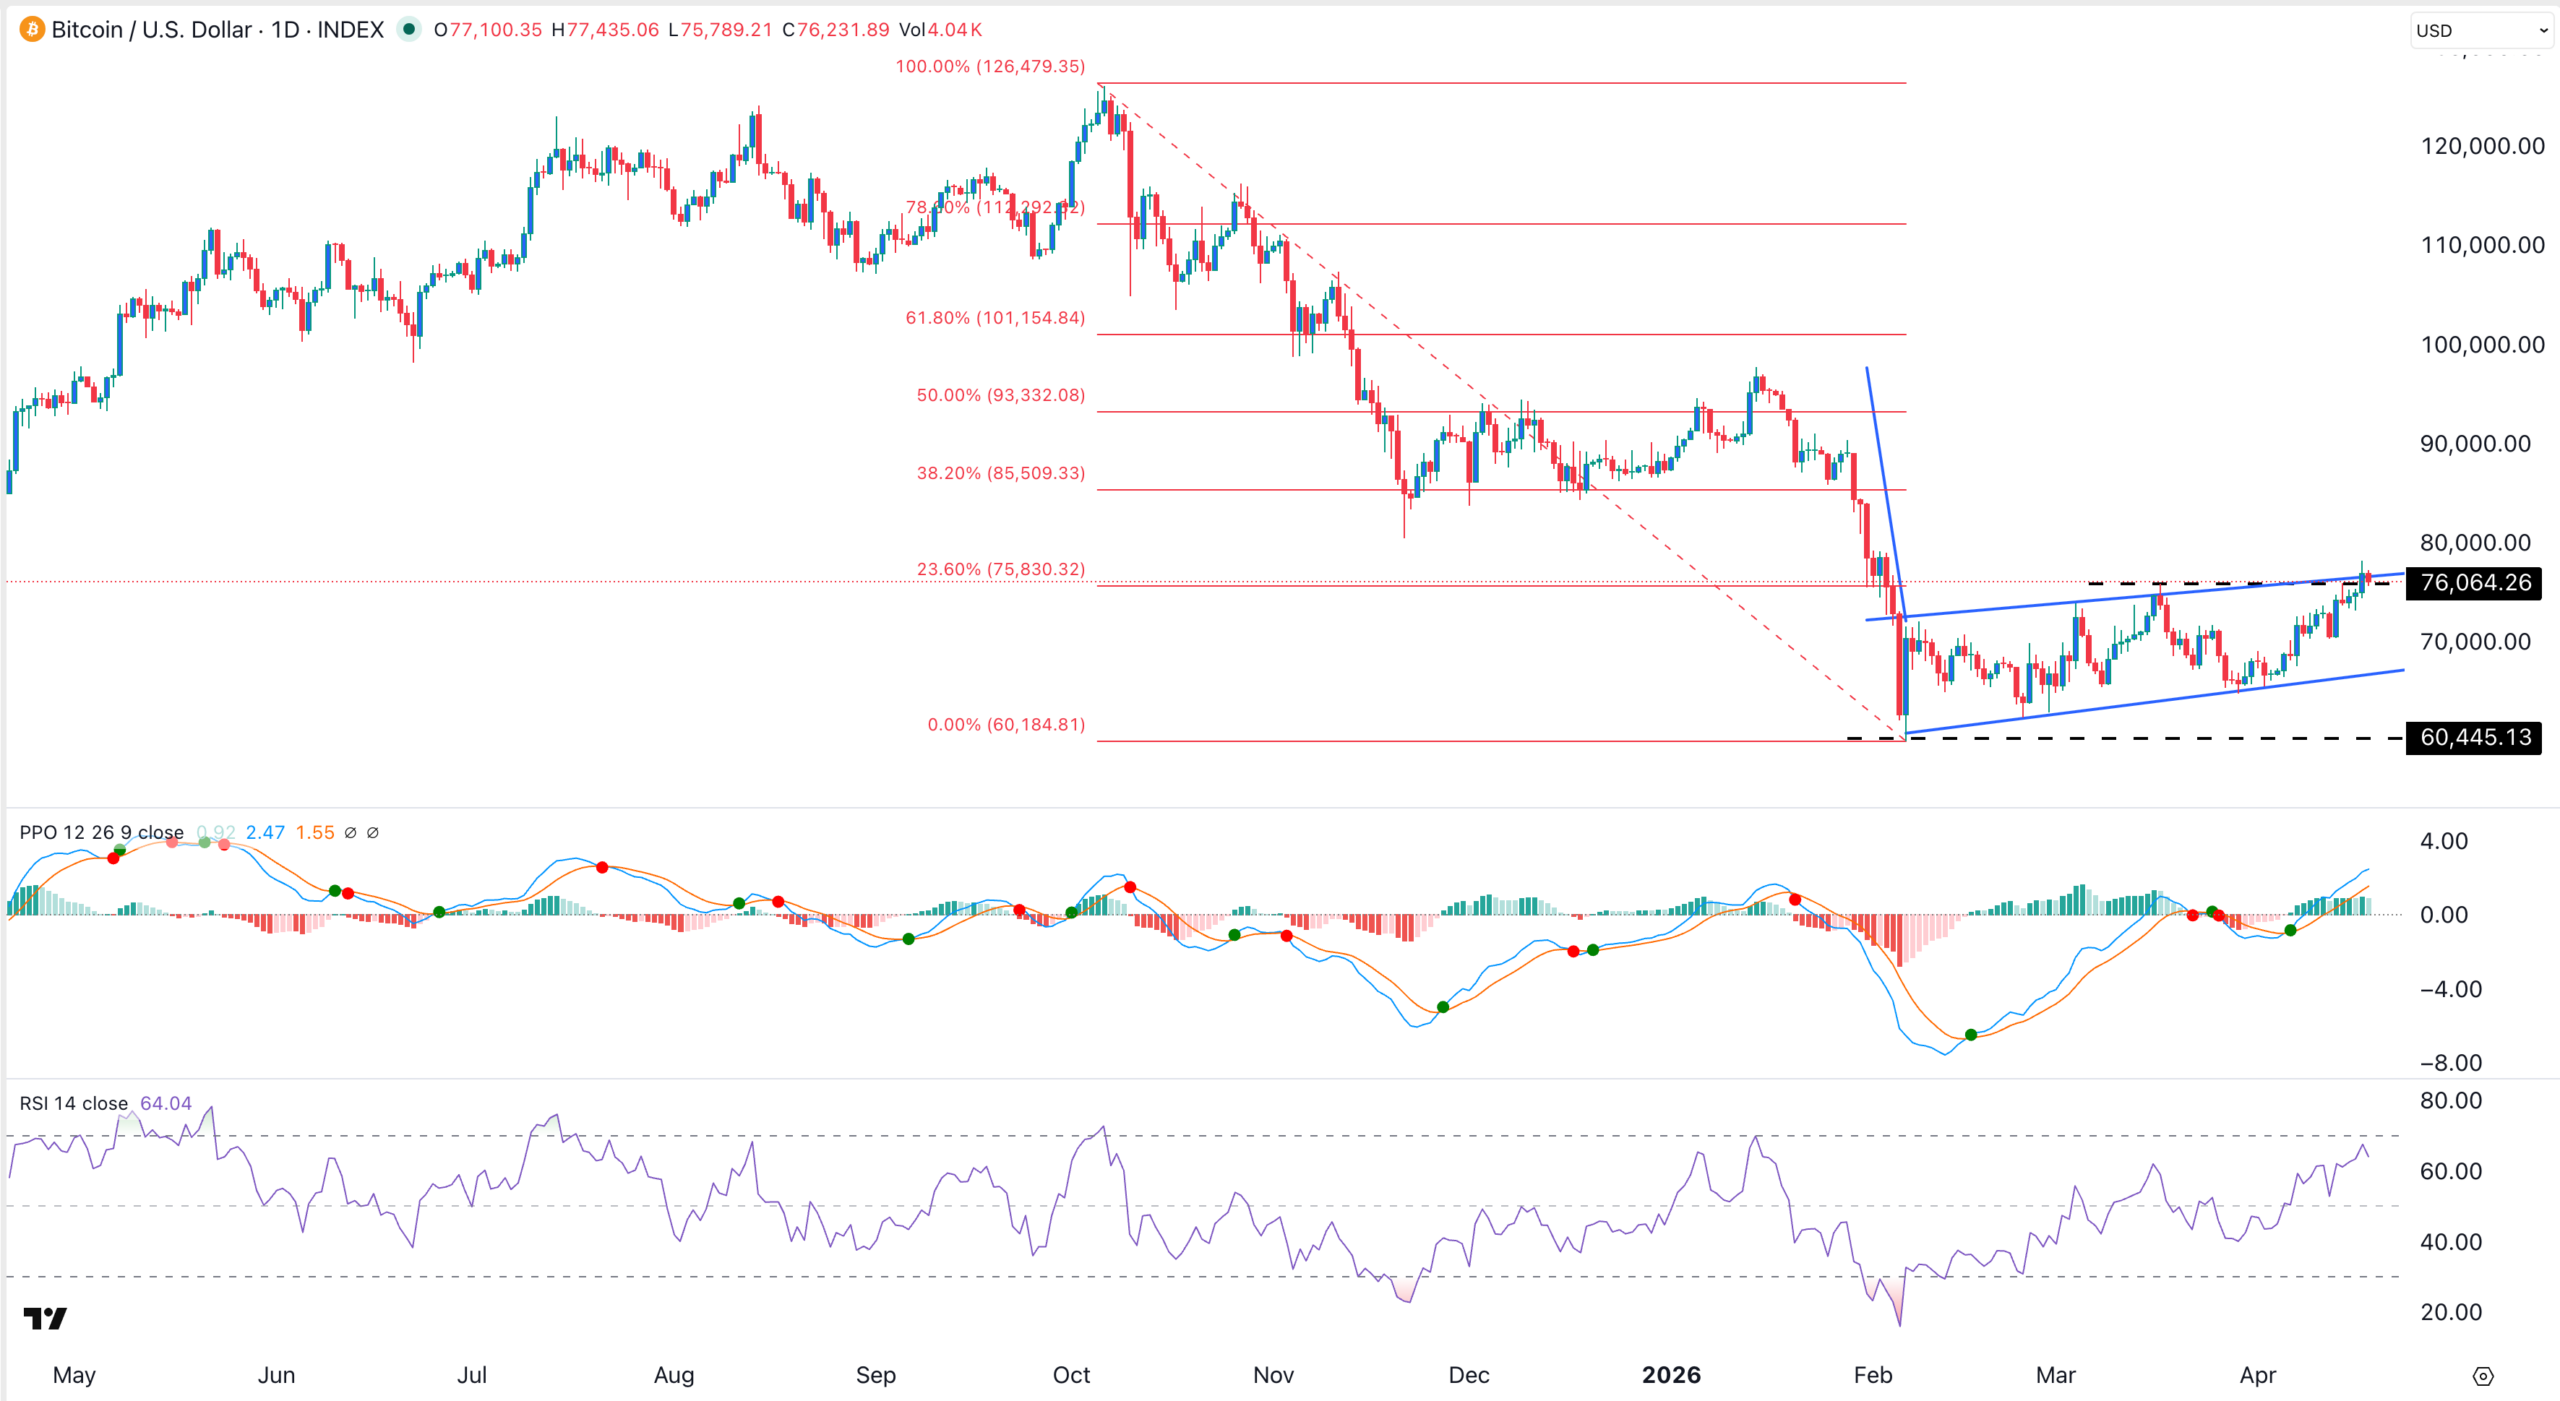Click the high price H77,435.06 readout
The width and height of the screenshot is (2560, 1401).
pos(605,30)
